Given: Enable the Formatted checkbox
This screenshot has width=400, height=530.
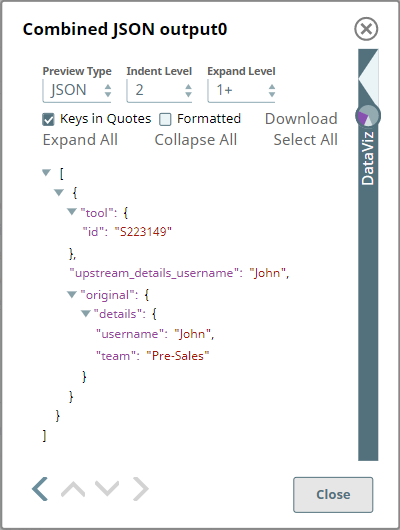Looking at the screenshot, I should pos(165,119).
